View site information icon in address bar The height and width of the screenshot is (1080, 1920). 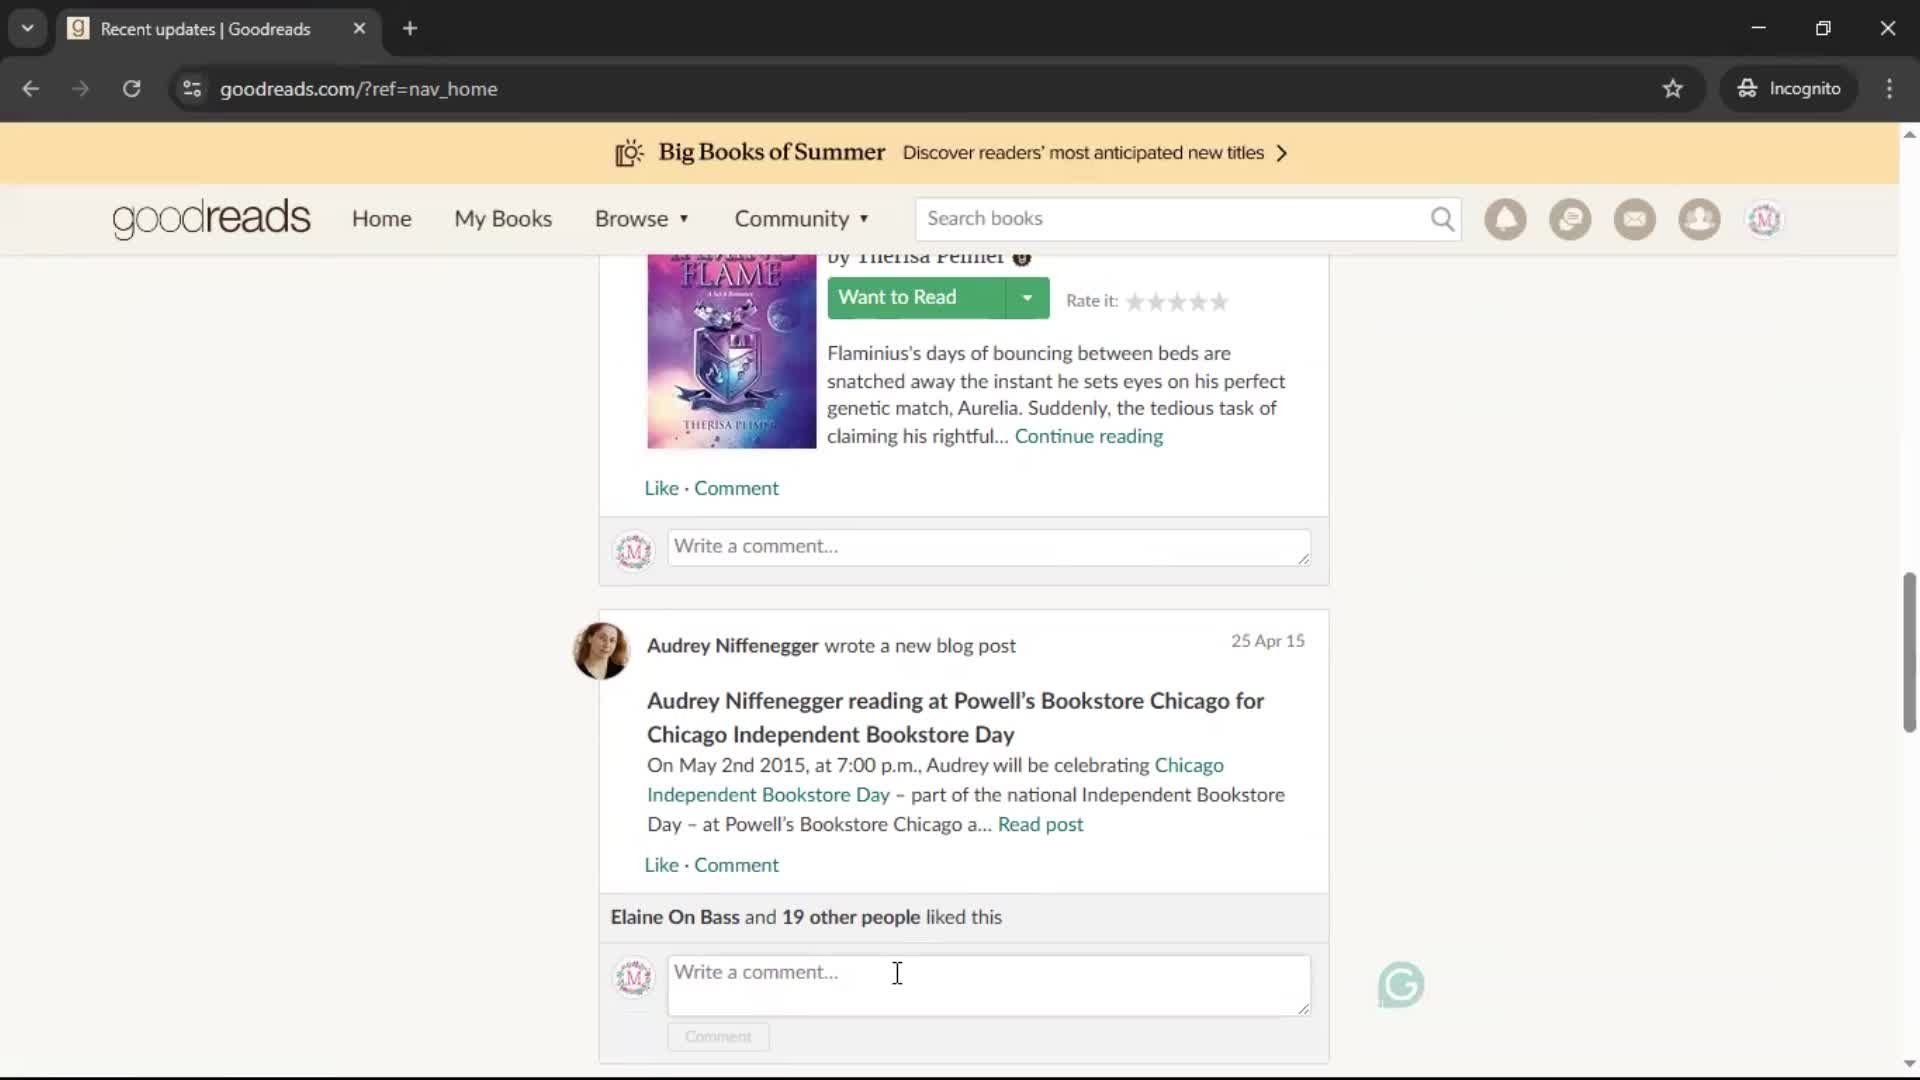[192, 88]
